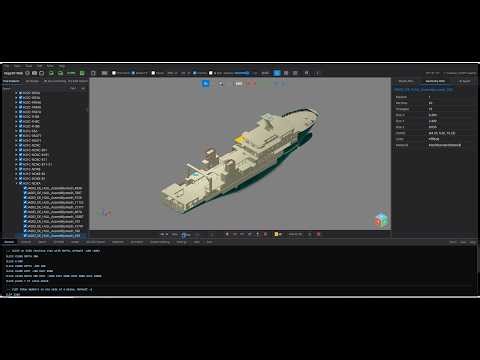Click the first output line in the console panel
The image size is (480, 360).
coord(53,251)
